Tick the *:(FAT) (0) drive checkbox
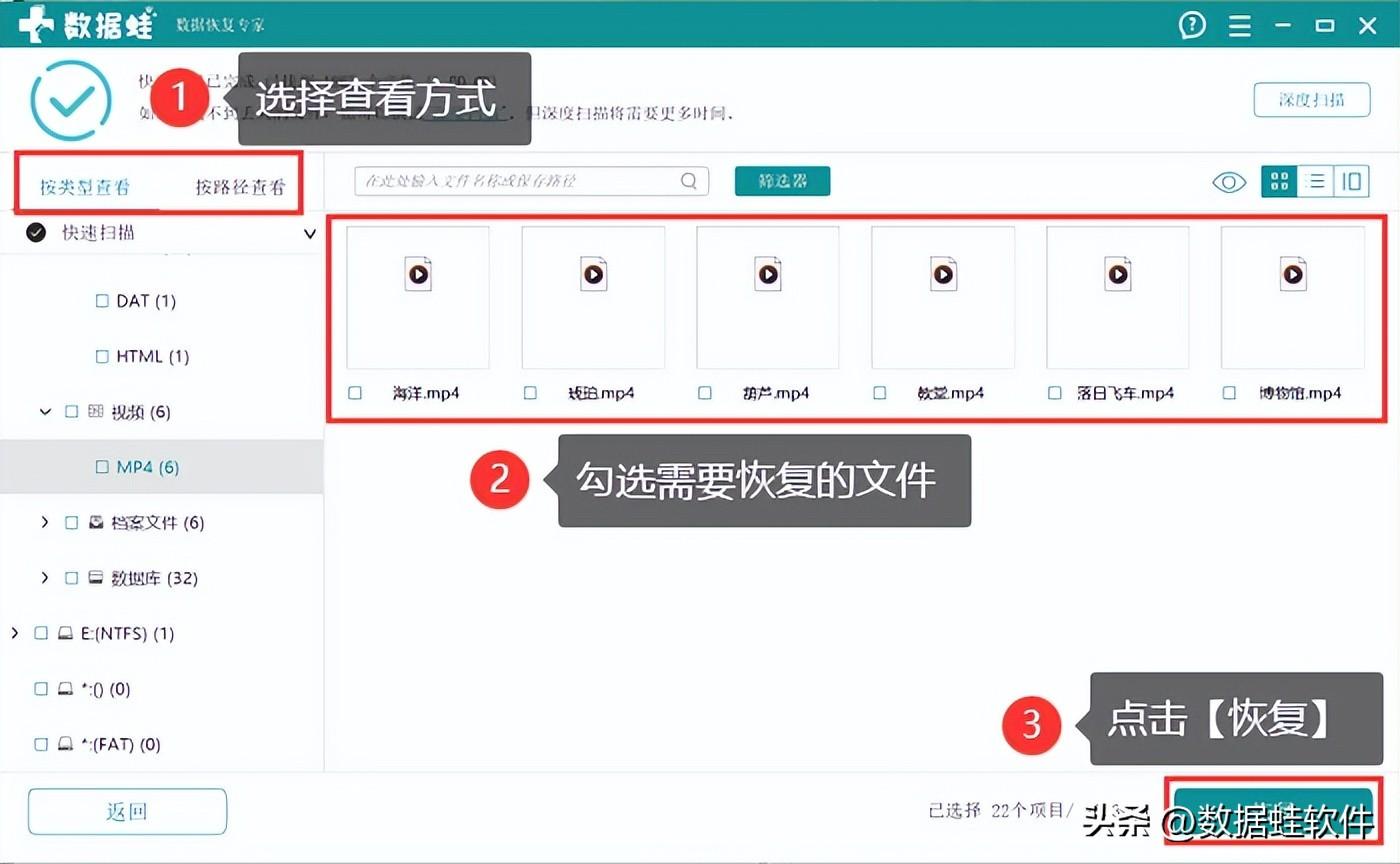 coord(41,744)
